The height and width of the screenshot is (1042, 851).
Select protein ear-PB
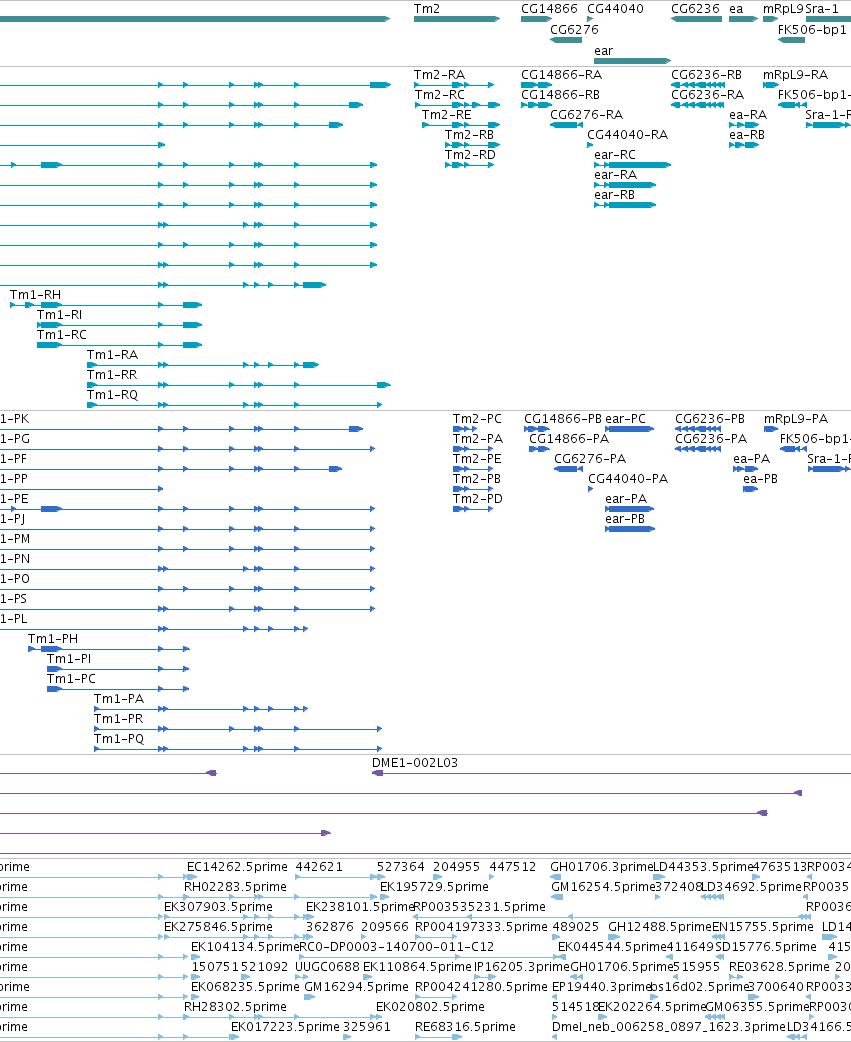(630, 529)
